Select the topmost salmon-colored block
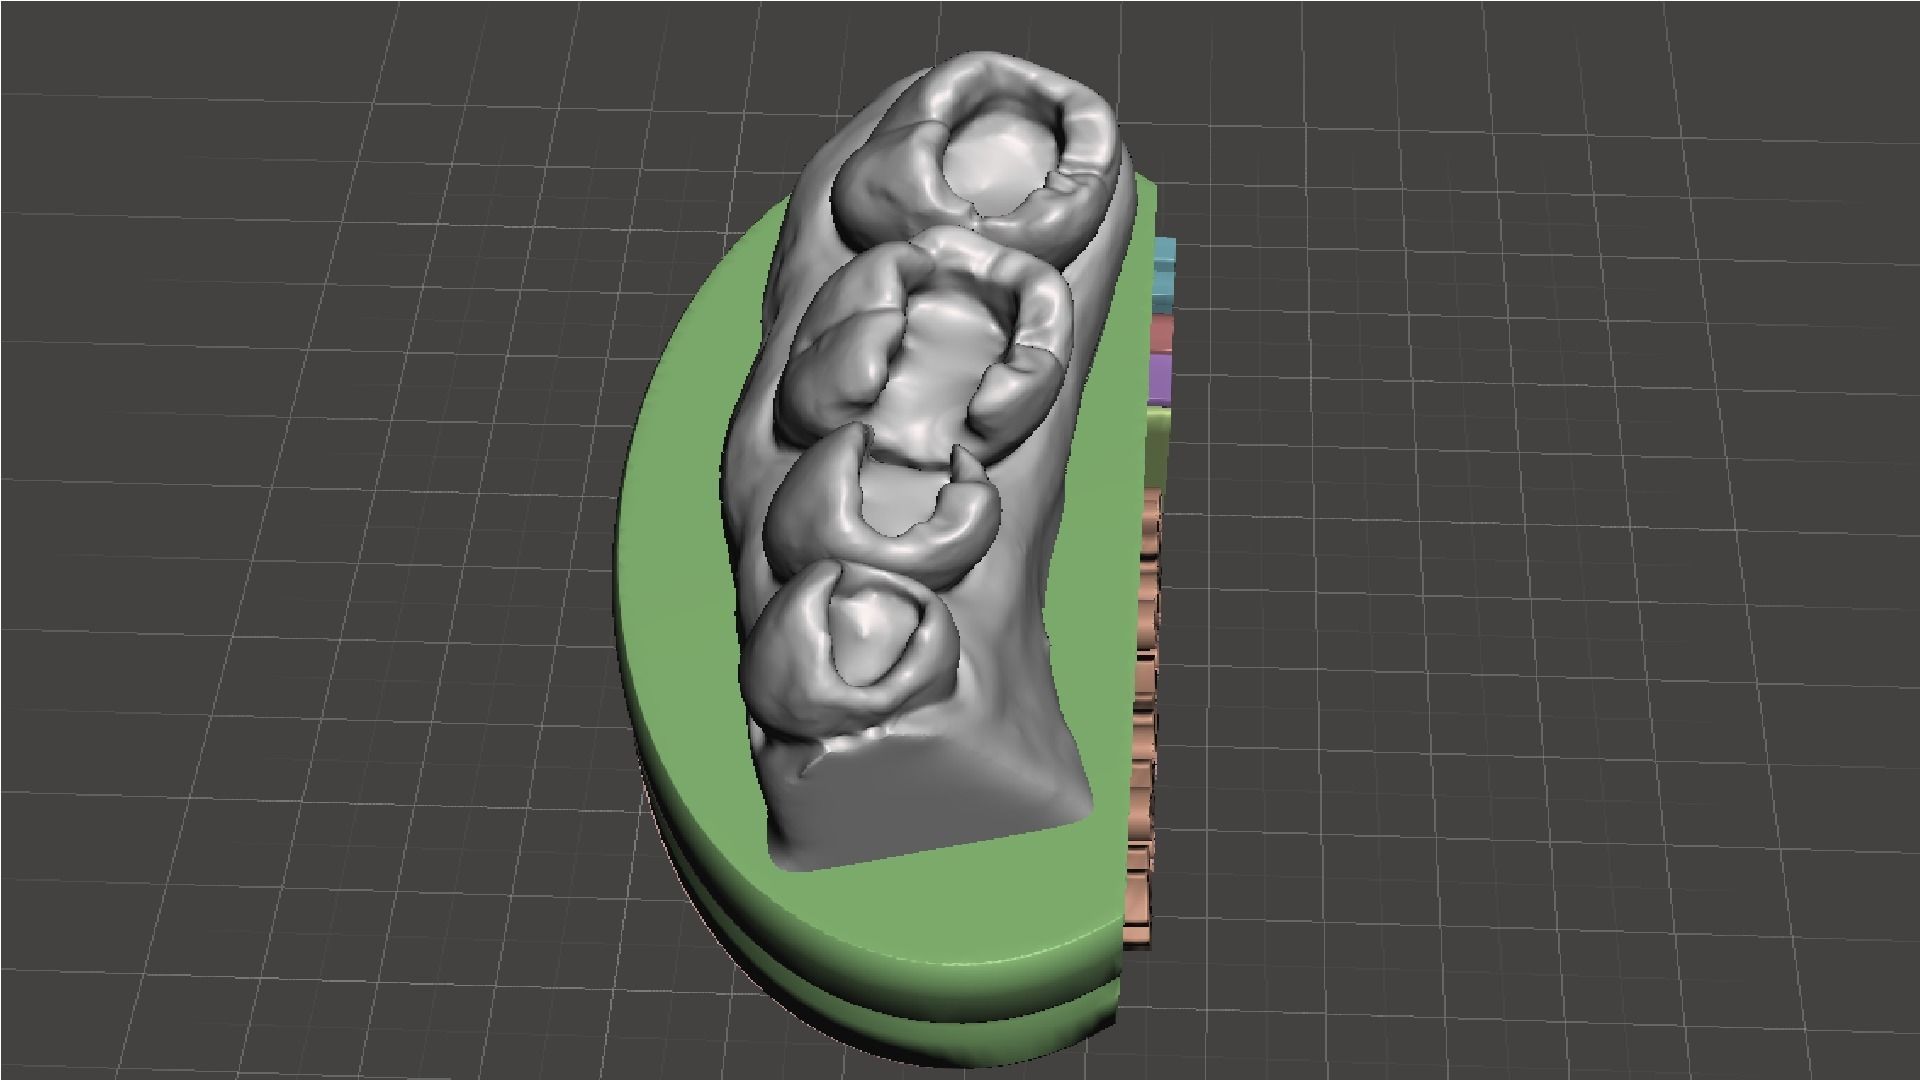This screenshot has height=1080, width=1920. 1152,505
